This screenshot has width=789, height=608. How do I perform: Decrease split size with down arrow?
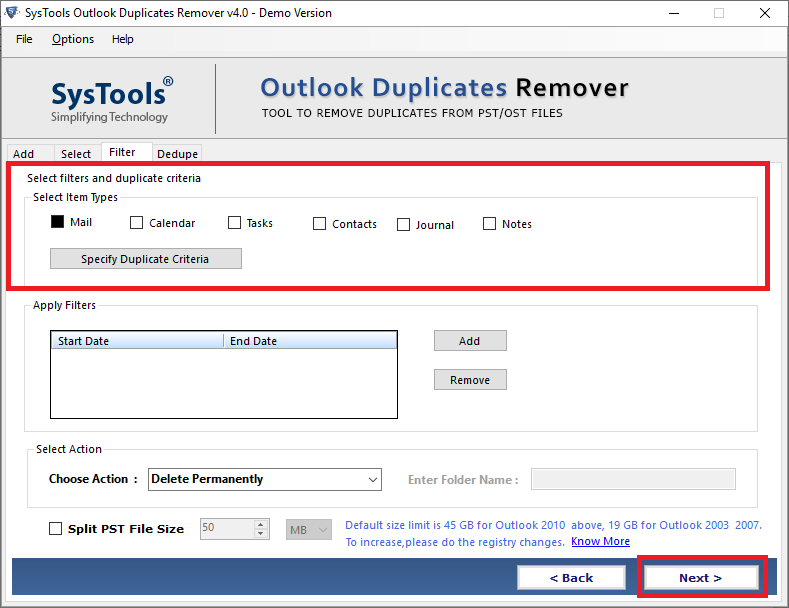[x=261, y=534]
